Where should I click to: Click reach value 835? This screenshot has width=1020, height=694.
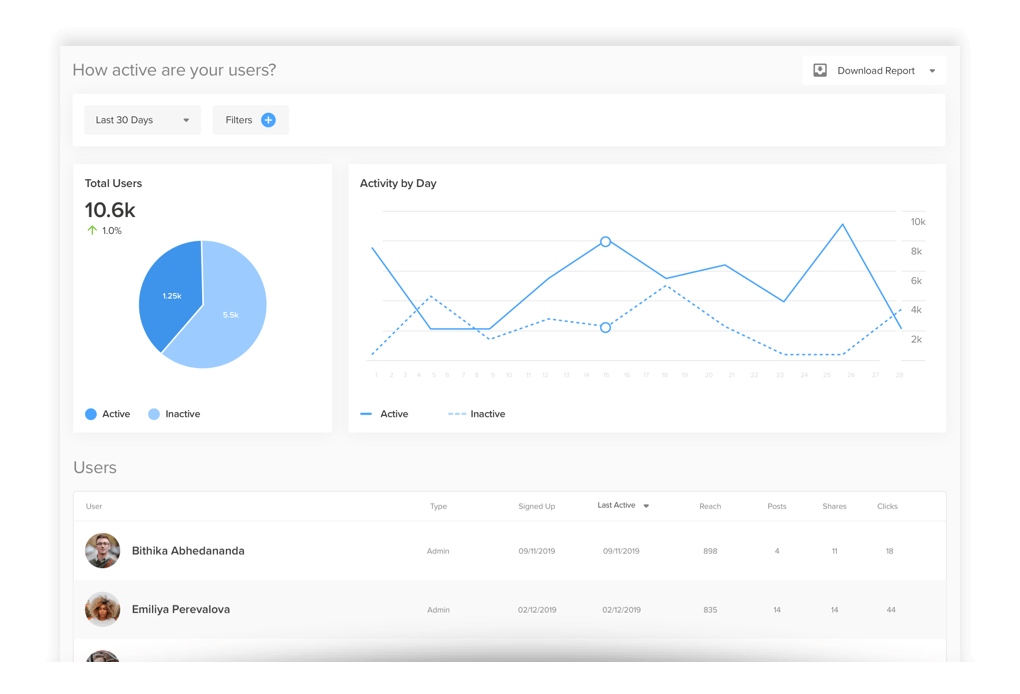click(710, 609)
